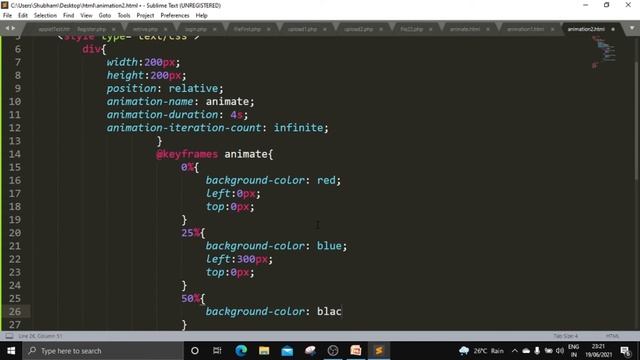Switch to the animation2.html tab
The height and width of the screenshot is (360, 640).
point(586,29)
